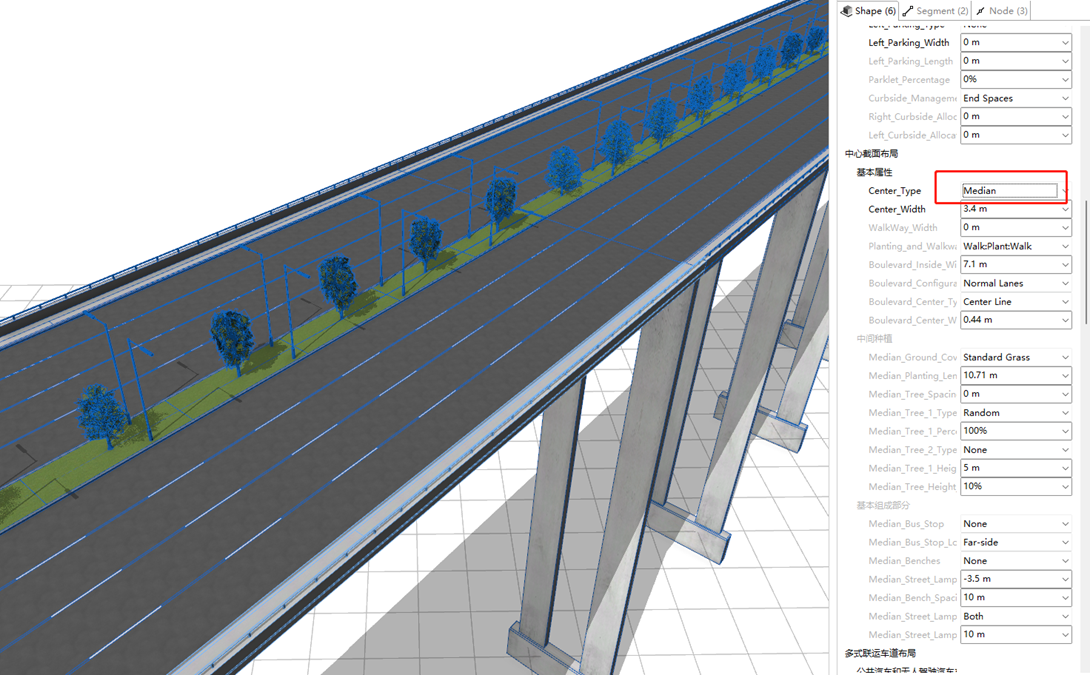Image resolution: width=1090 pixels, height=675 pixels.
Task: Click the Parklet_Percentage attribute label
Action: pos(909,80)
